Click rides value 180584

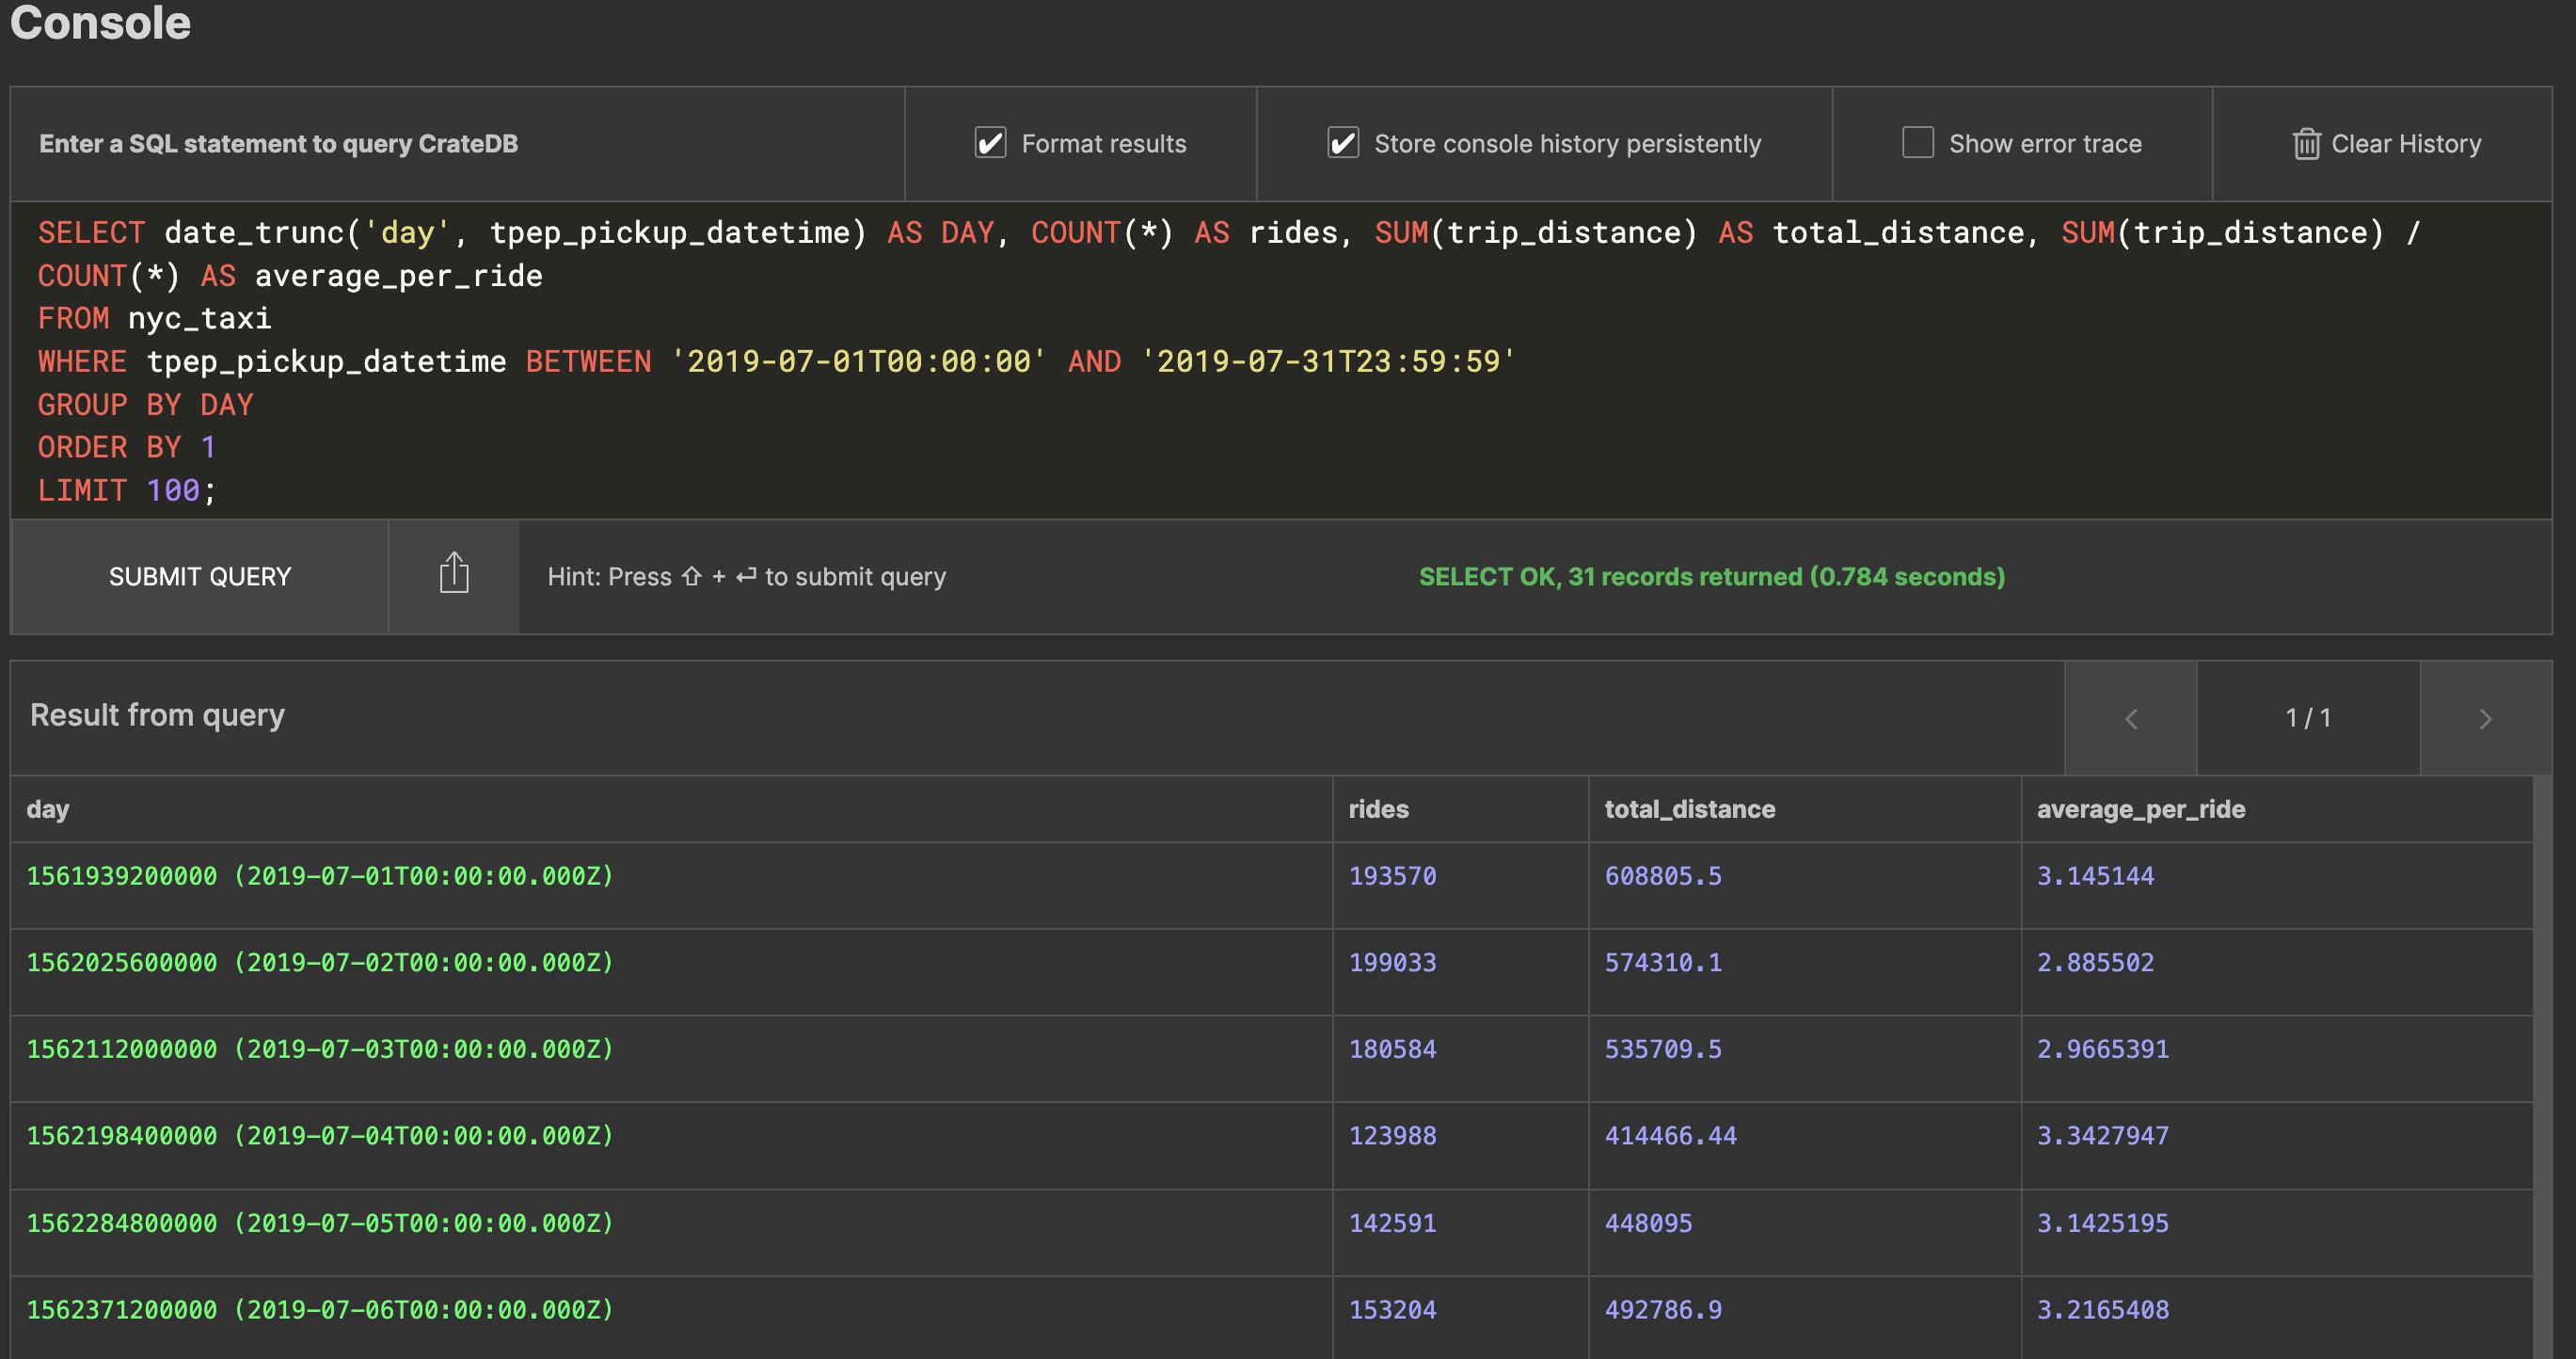(1392, 1049)
